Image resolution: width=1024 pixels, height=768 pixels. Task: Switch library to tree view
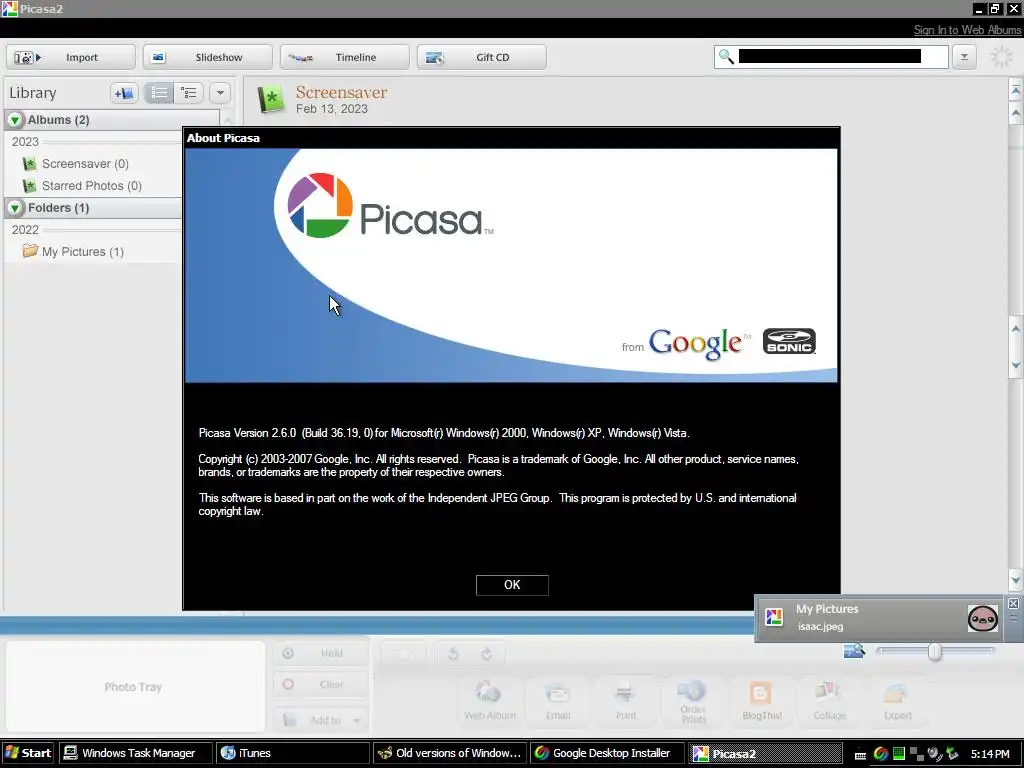tap(189, 93)
